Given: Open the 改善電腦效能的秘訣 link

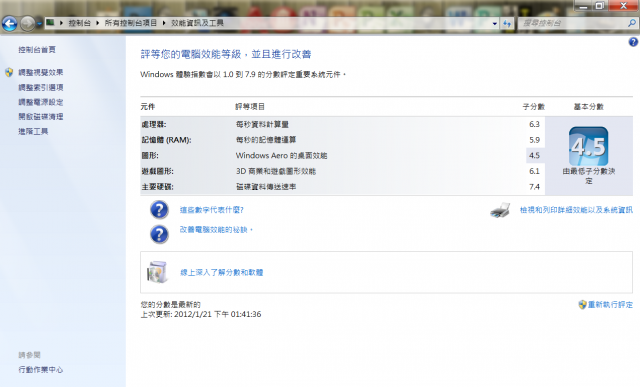Looking at the screenshot, I should coord(216,230).
